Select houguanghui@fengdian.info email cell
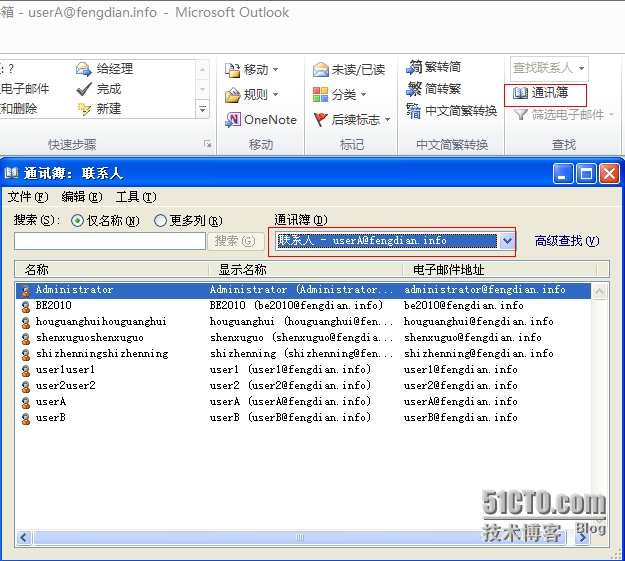This screenshot has width=625, height=561. point(478,322)
